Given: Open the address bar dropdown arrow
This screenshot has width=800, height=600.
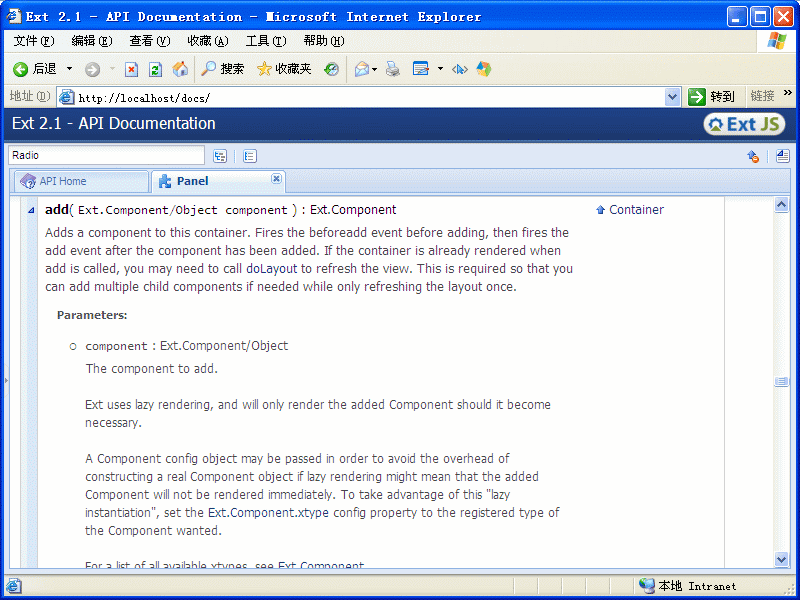Looking at the screenshot, I should [672, 97].
